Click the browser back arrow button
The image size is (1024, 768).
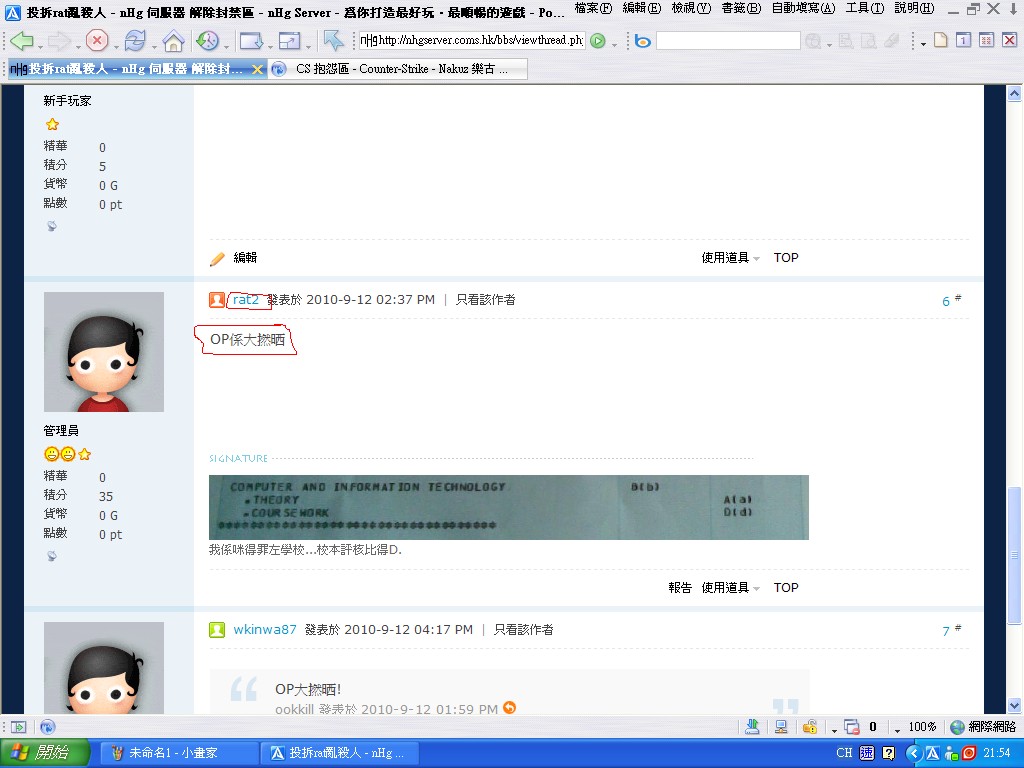pyautogui.click(x=22, y=41)
